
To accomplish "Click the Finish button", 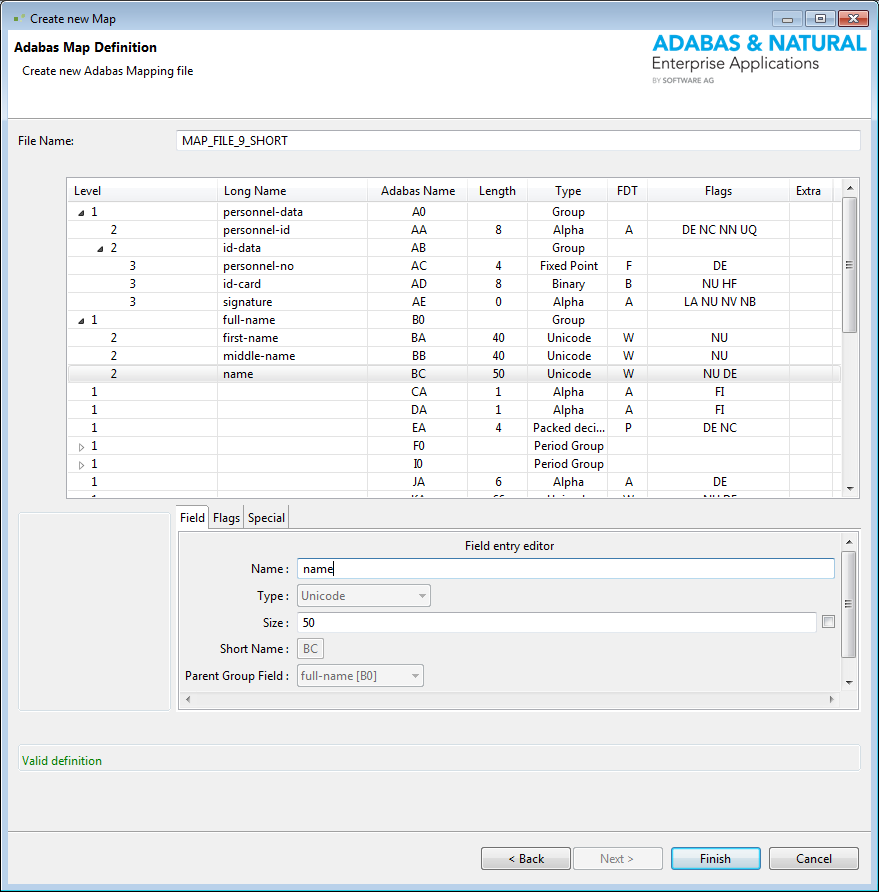I will point(715,858).
